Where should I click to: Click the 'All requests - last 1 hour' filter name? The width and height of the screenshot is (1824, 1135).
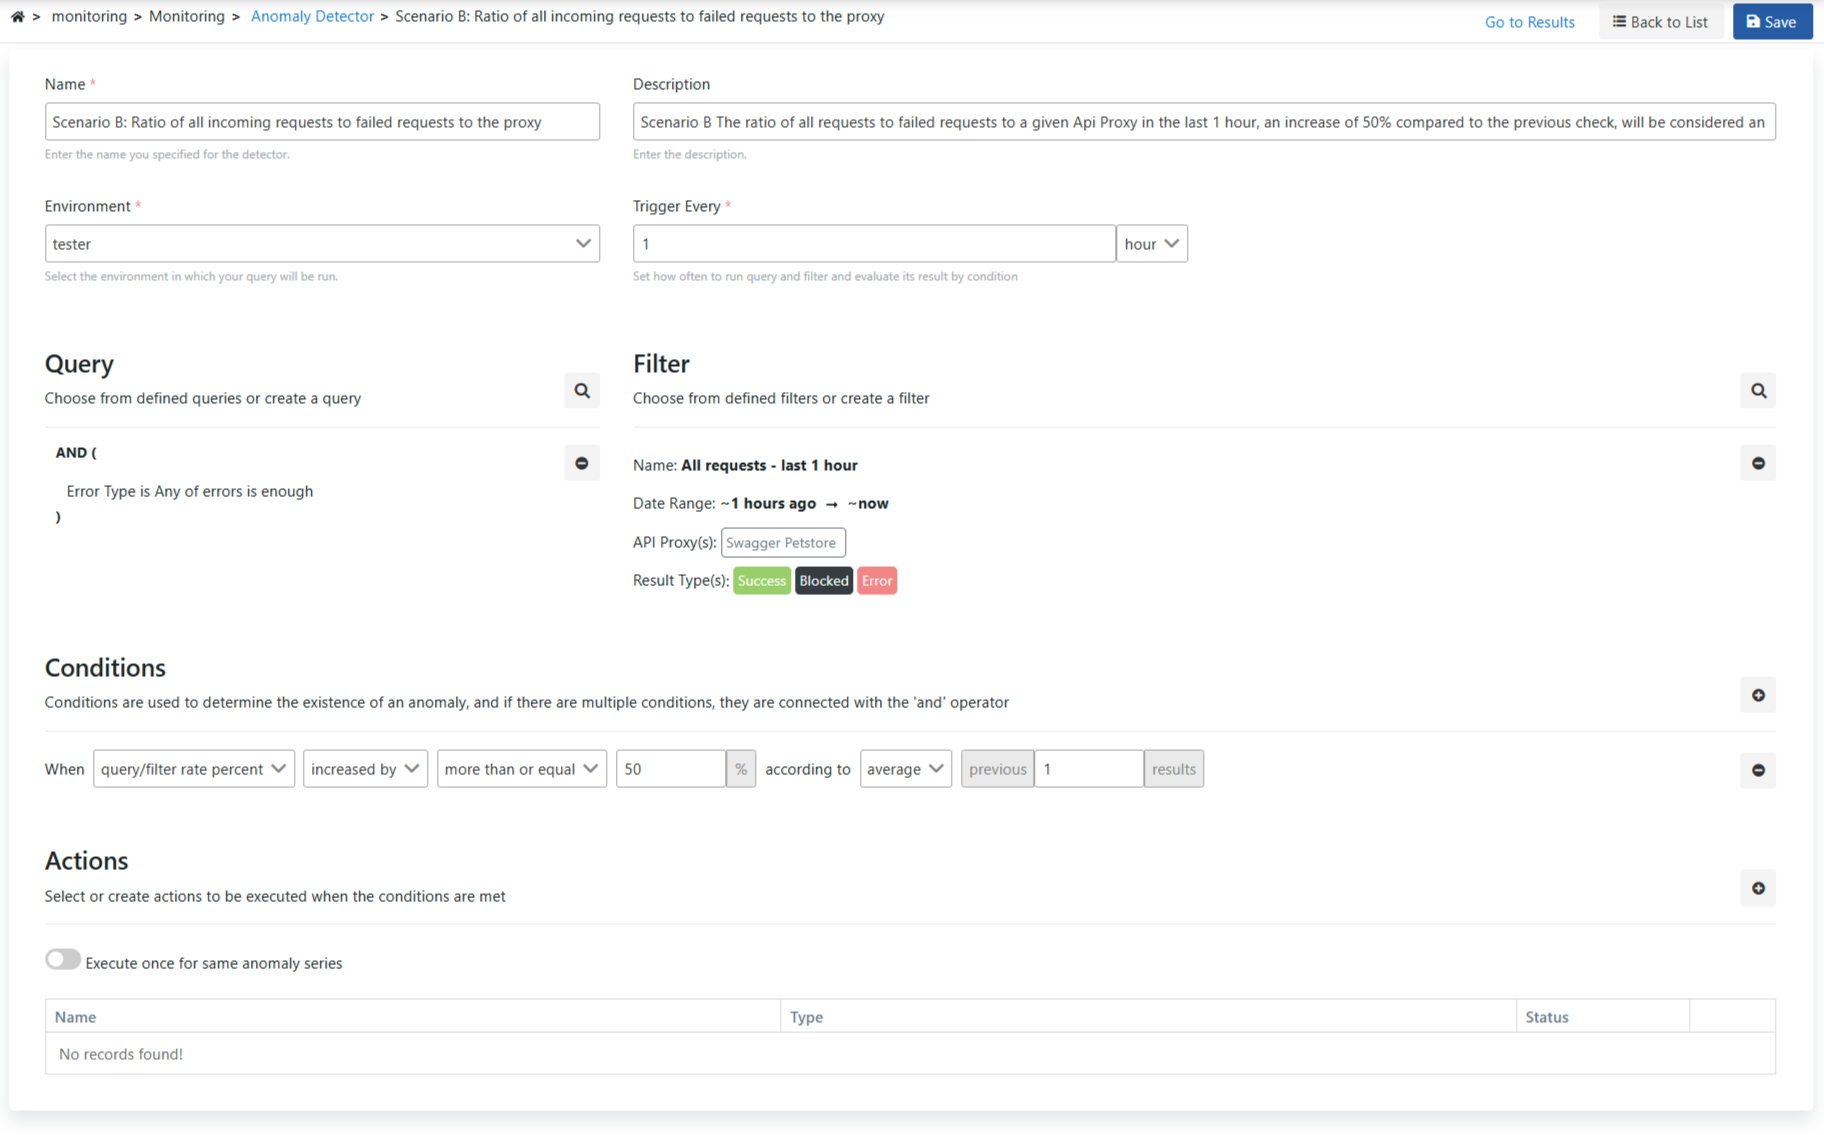(x=769, y=465)
